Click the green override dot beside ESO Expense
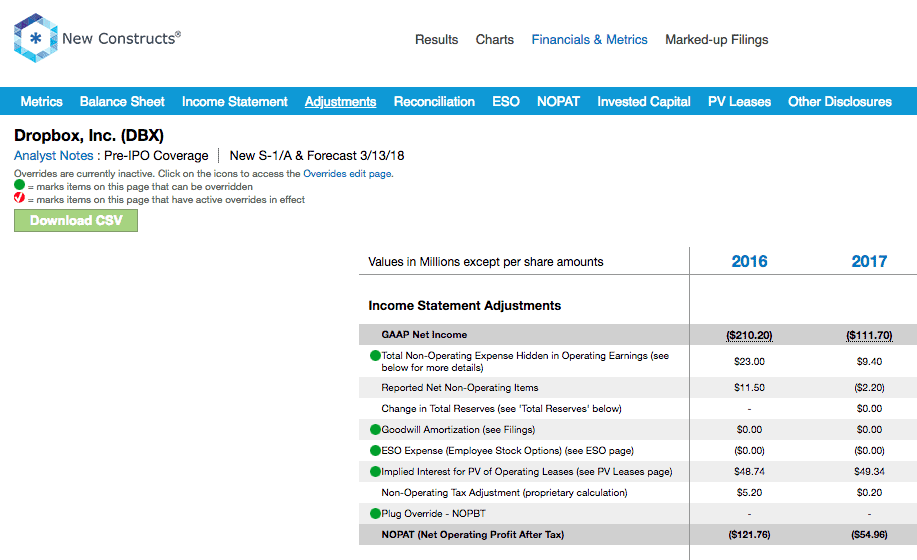This screenshot has height=560, width=917. pos(375,451)
